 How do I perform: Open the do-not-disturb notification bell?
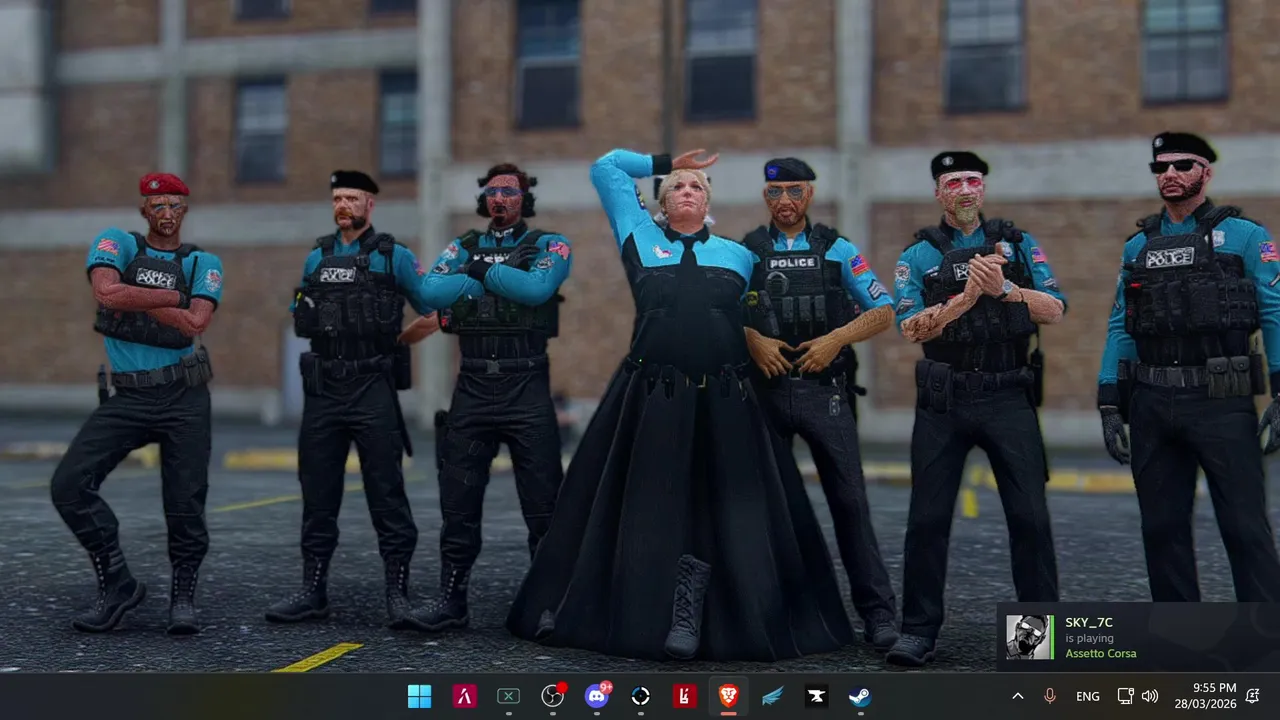[1253, 697]
